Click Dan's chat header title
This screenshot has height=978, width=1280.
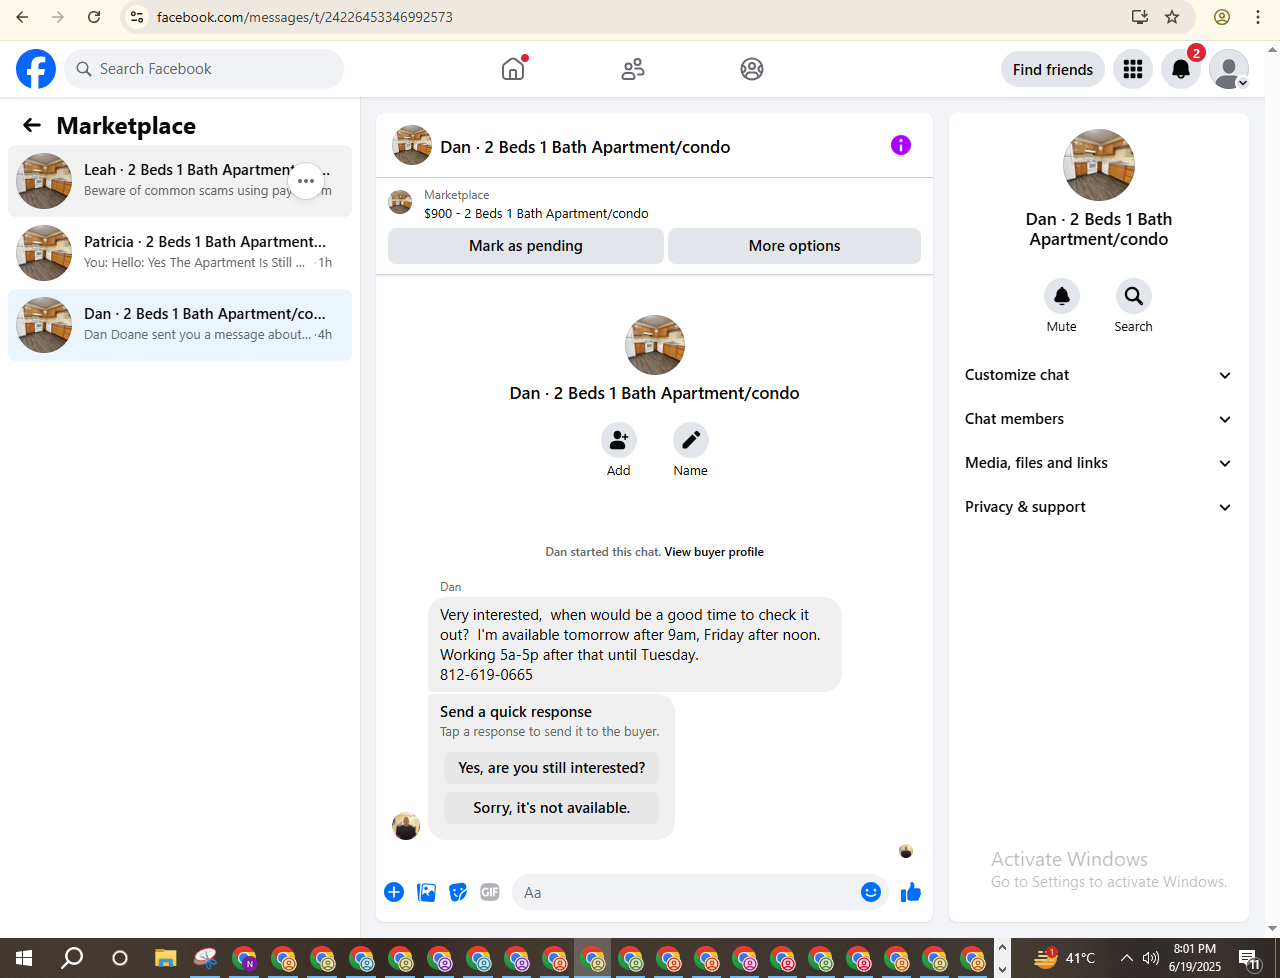coord(585,147)
